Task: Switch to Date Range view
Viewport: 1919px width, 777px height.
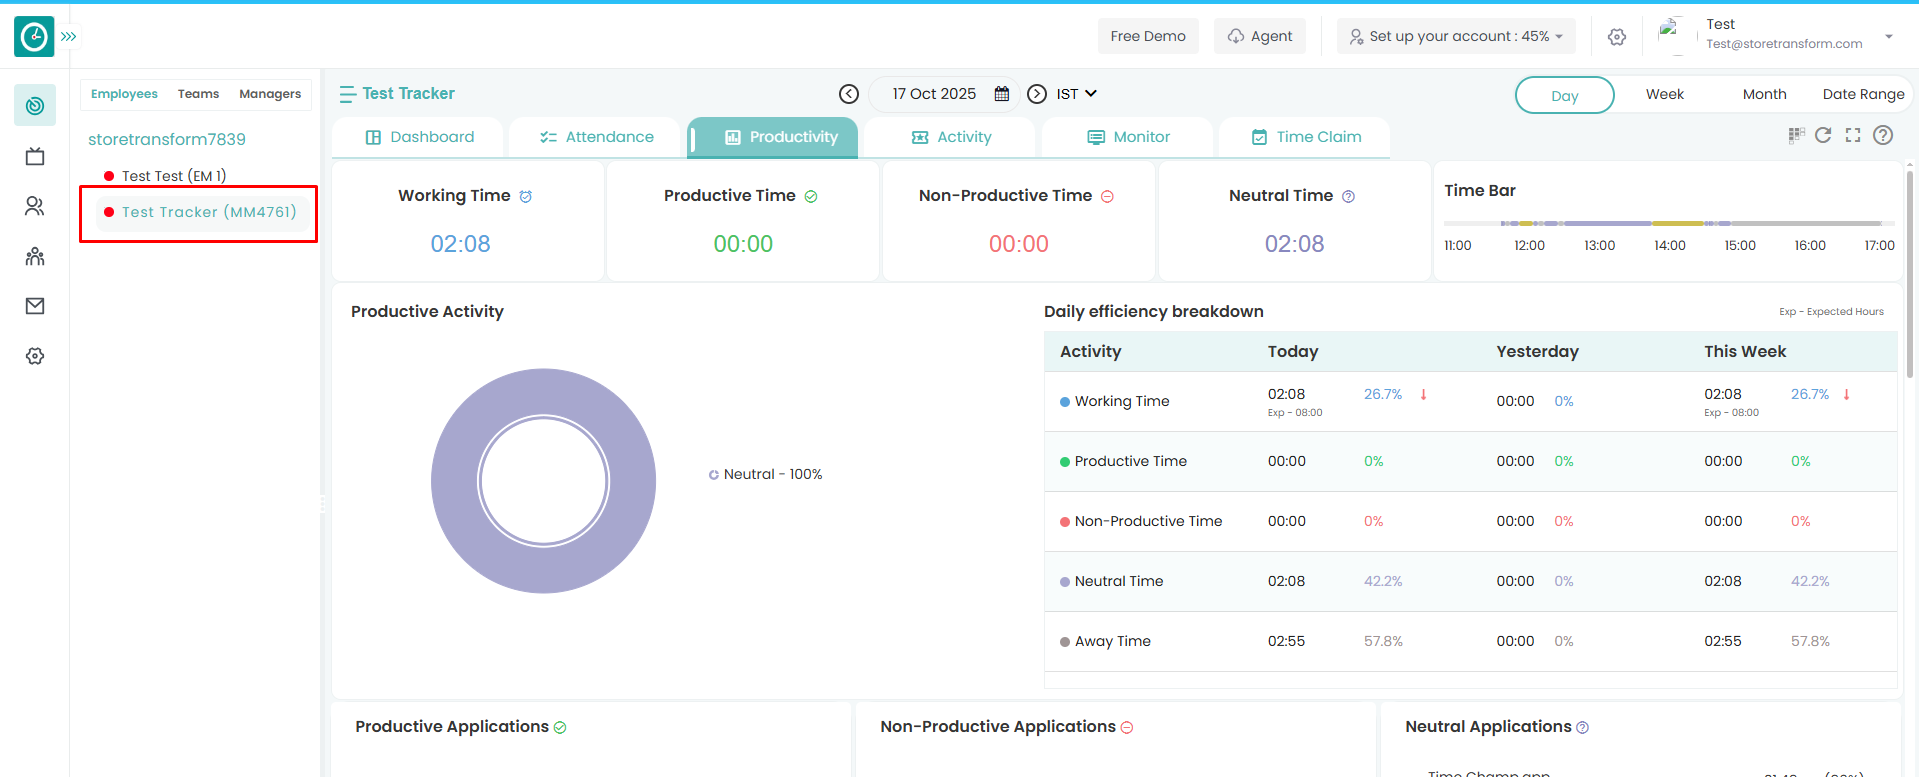Action: pos(1863,94)
